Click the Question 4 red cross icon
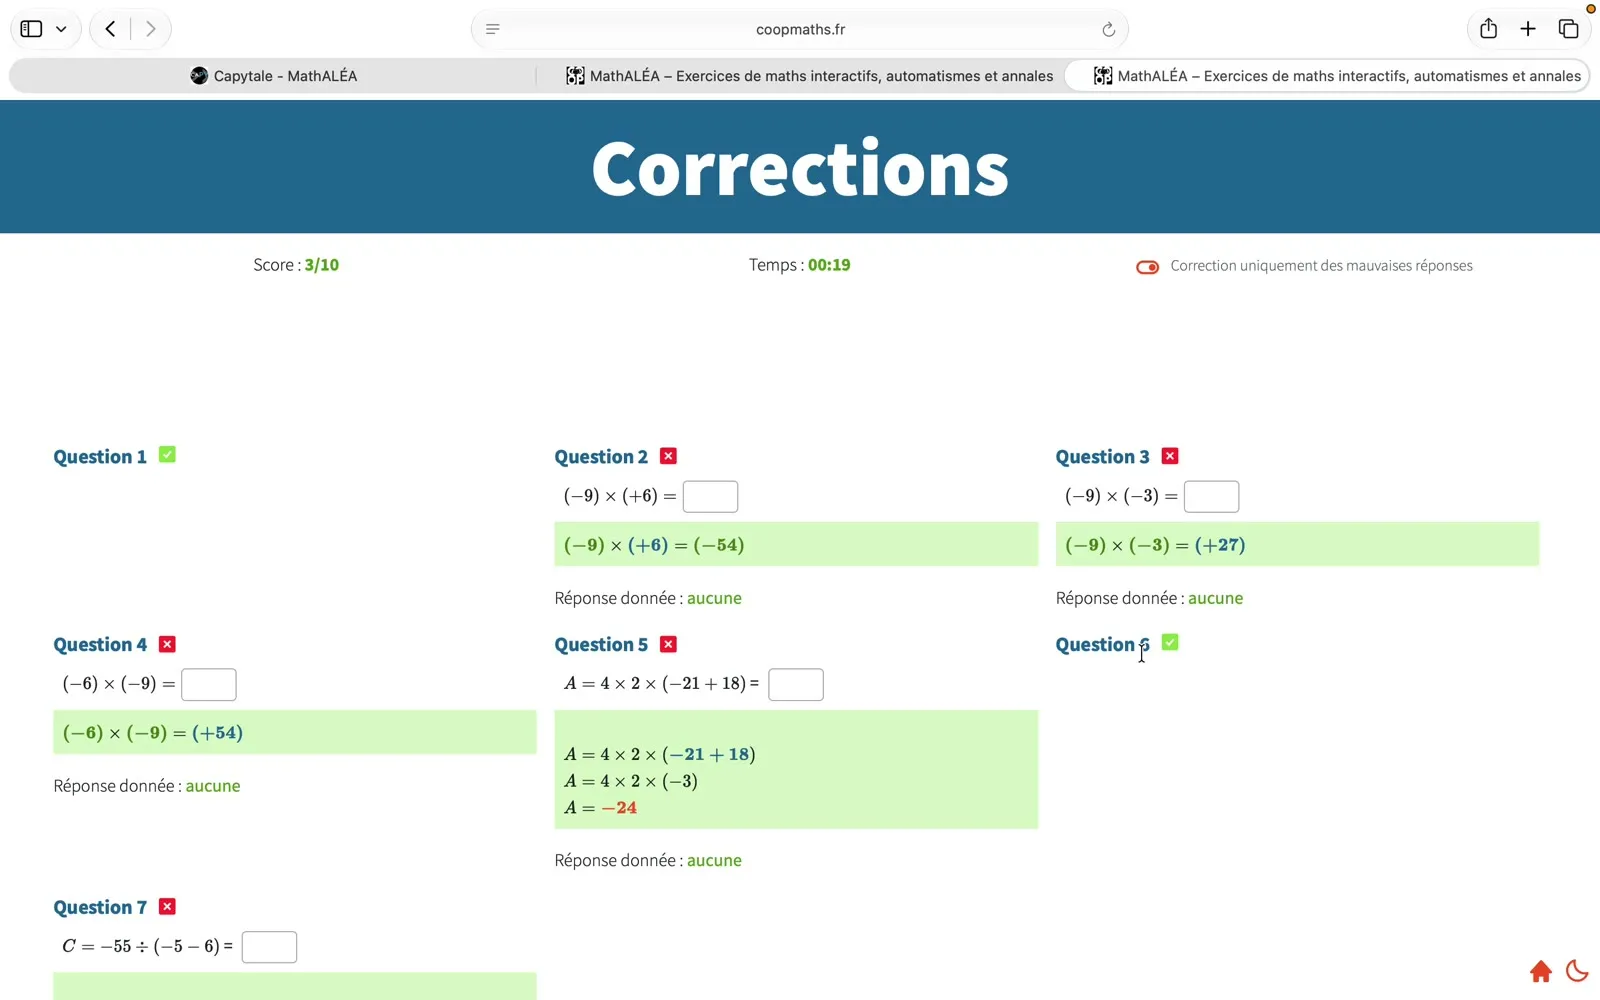Screen dimensions: 1600x1000 [x=167, y=644]
